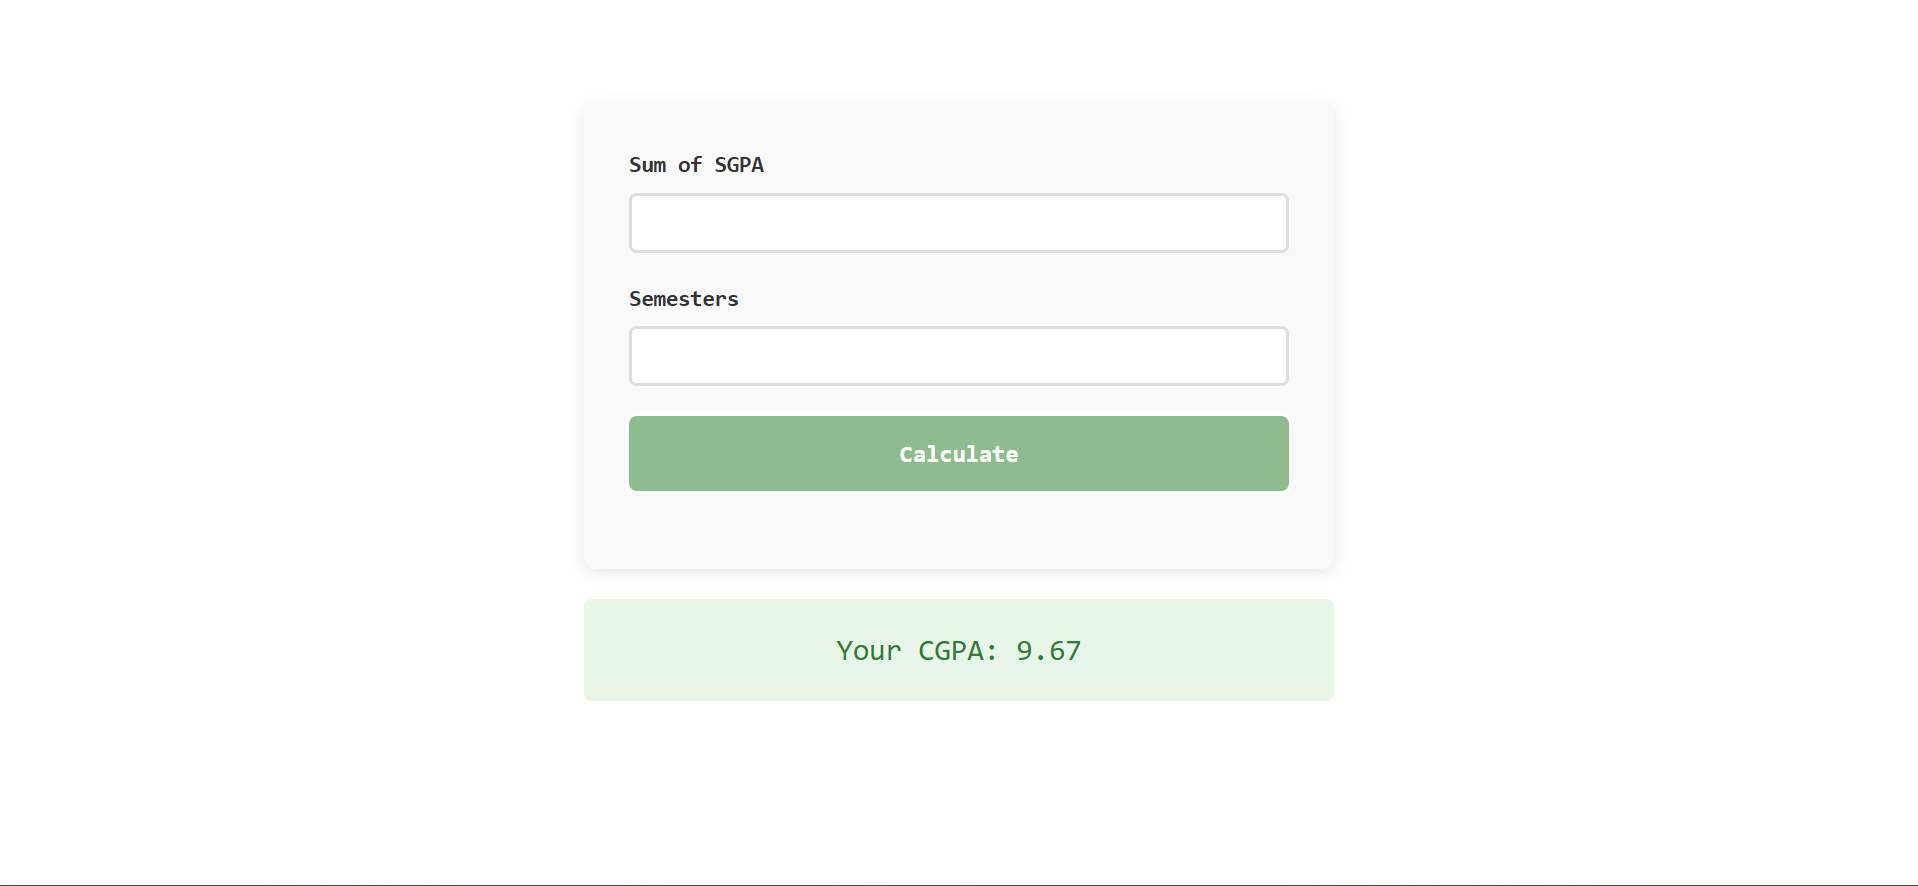Click the 'Your CGPA: 9.67' result text
Viewport: 1918px width, 886px height.
(957, 650)
